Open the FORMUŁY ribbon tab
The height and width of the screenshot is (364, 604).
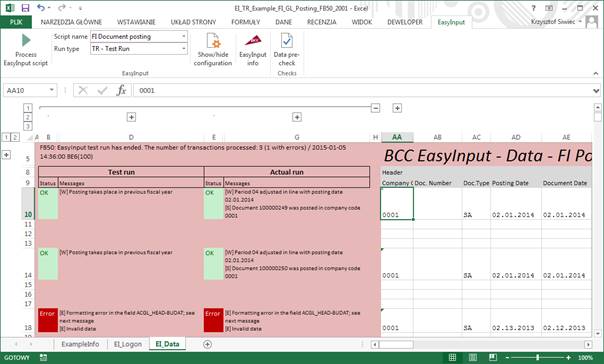[246, 22]
